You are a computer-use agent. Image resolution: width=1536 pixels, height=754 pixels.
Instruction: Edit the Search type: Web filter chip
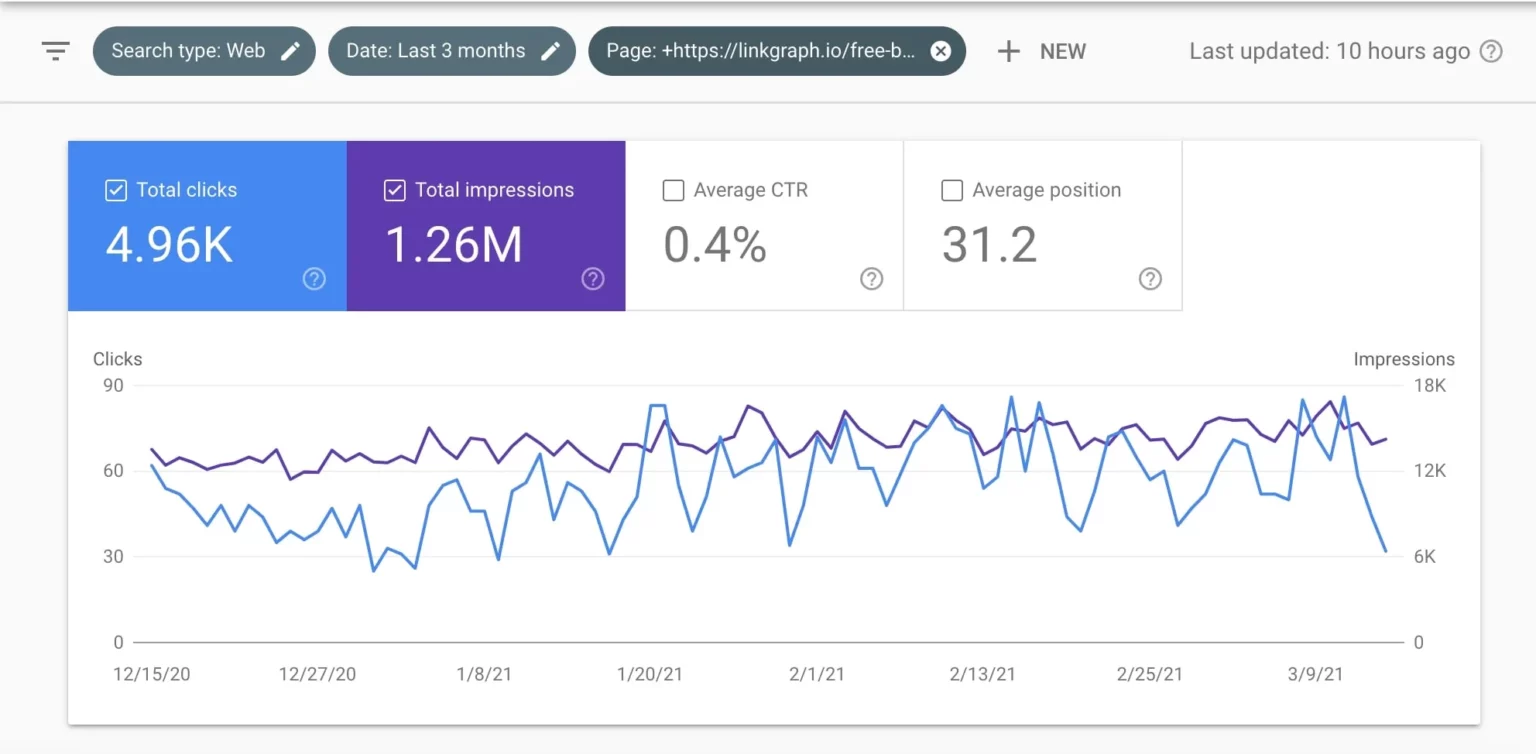click(188, 51)
